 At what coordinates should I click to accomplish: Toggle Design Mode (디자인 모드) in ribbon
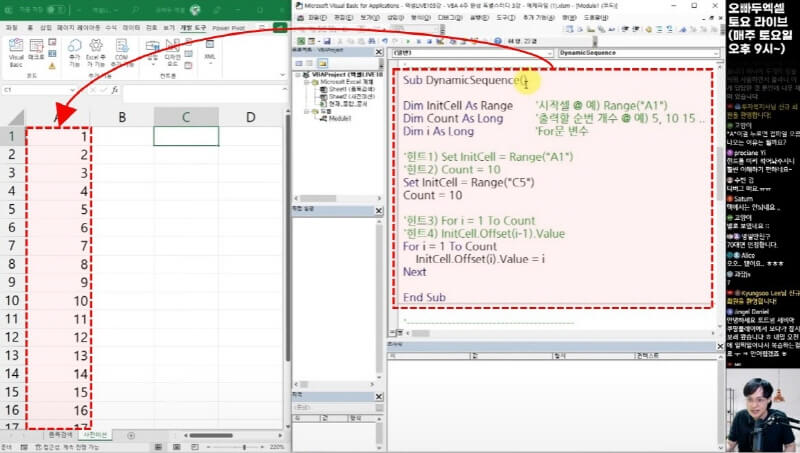pyautogui.click(x=172, y=53)
